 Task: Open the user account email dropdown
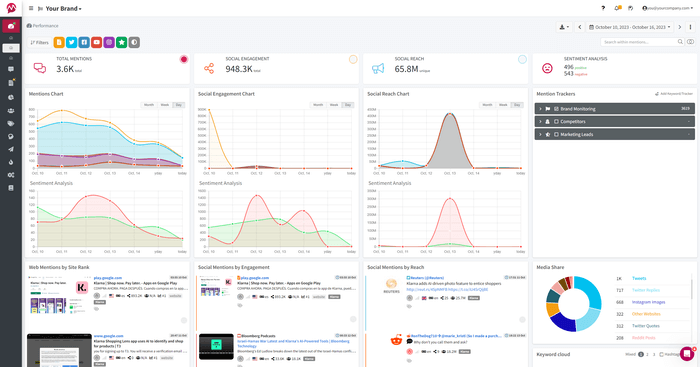667,8
